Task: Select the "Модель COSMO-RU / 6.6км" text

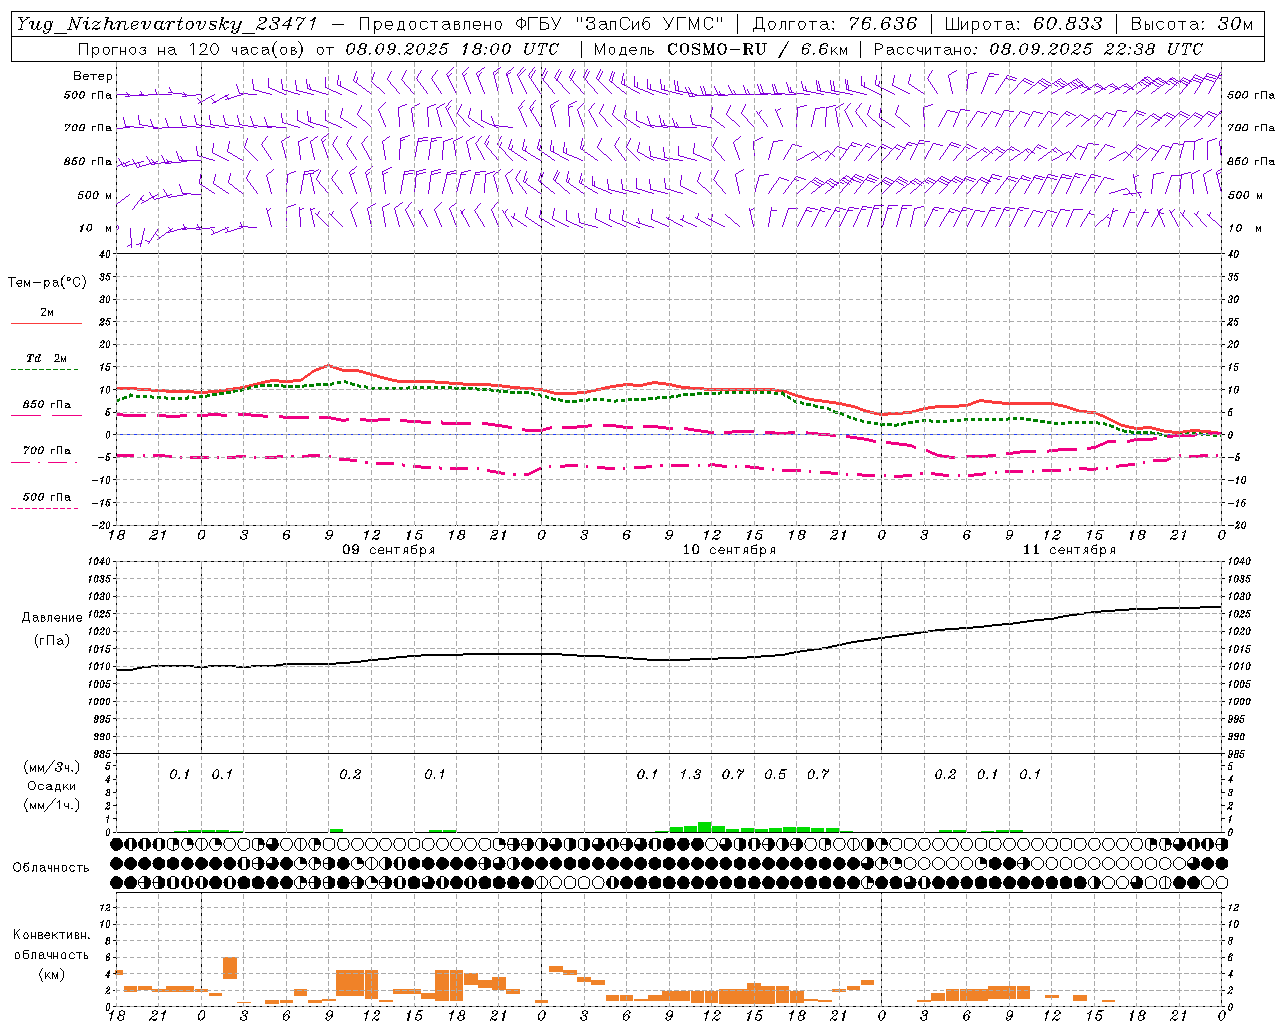Action: 721,49
